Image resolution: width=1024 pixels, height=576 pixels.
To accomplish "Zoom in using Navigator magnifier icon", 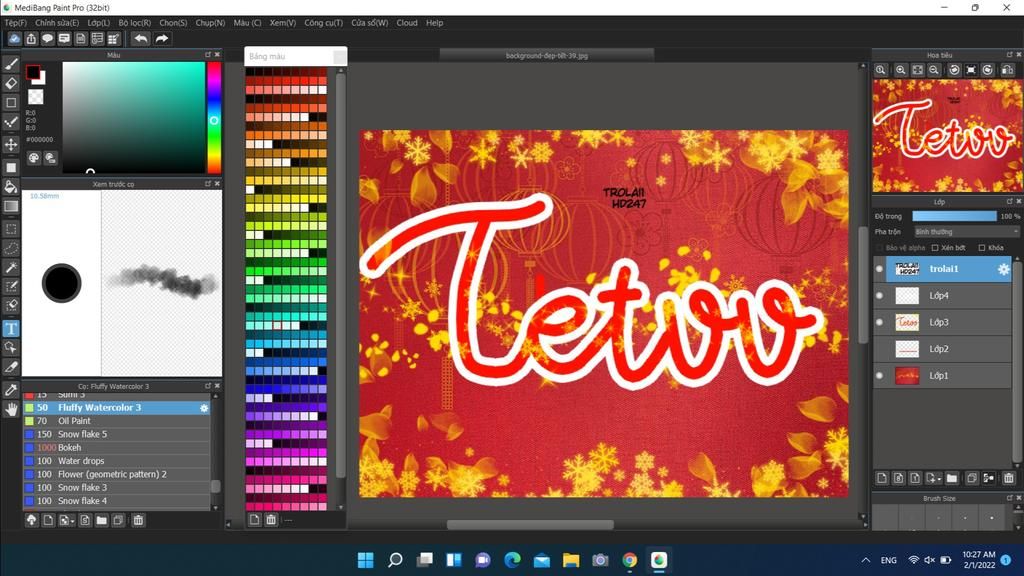I will [x=901, y=70].
